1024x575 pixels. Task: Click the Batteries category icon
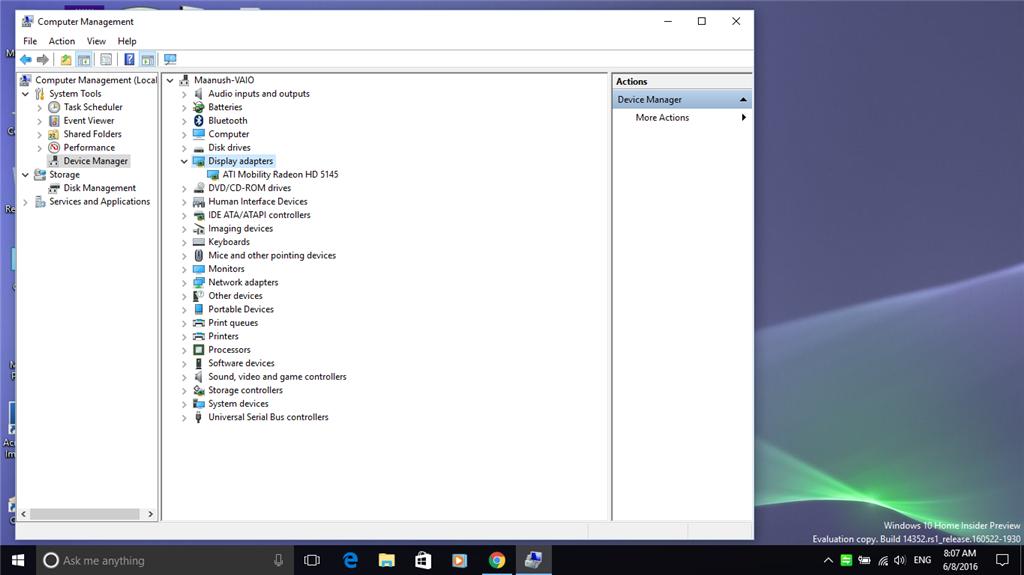coord(199,107)
